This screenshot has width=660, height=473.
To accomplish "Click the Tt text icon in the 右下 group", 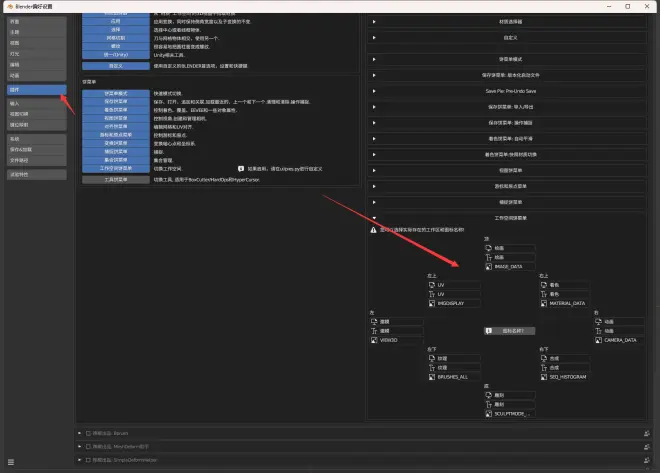I will 544,368.
